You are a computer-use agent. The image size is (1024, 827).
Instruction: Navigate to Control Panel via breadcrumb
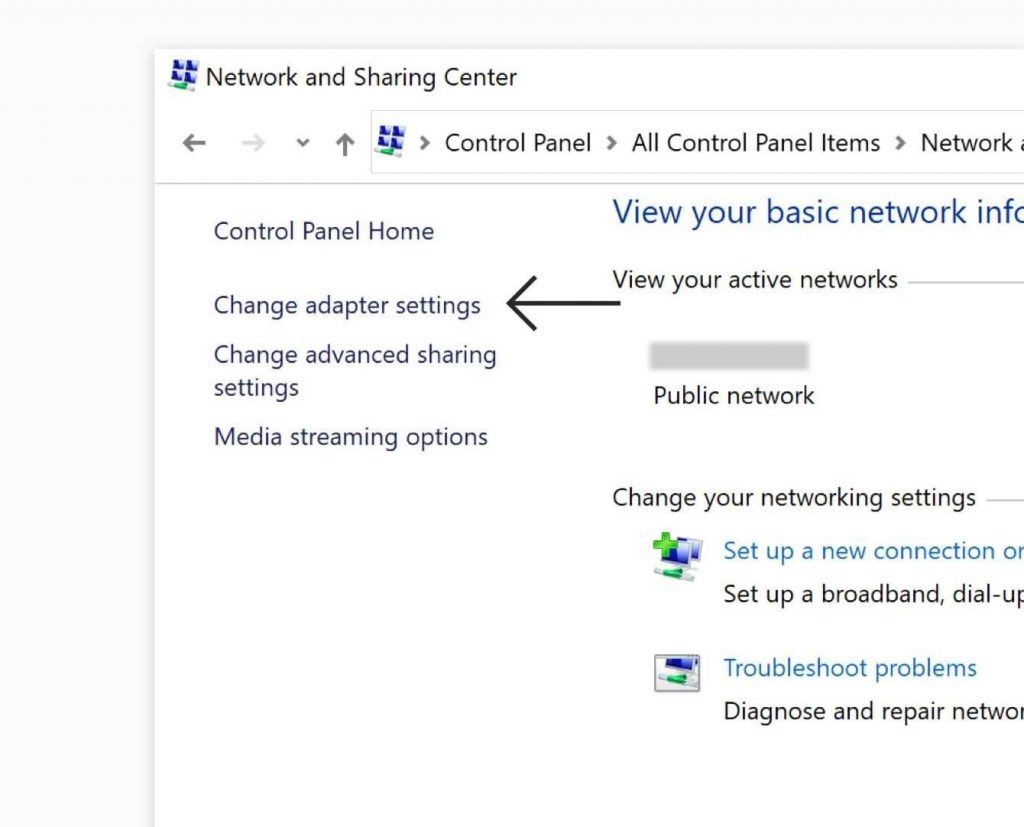coord(518,143)
